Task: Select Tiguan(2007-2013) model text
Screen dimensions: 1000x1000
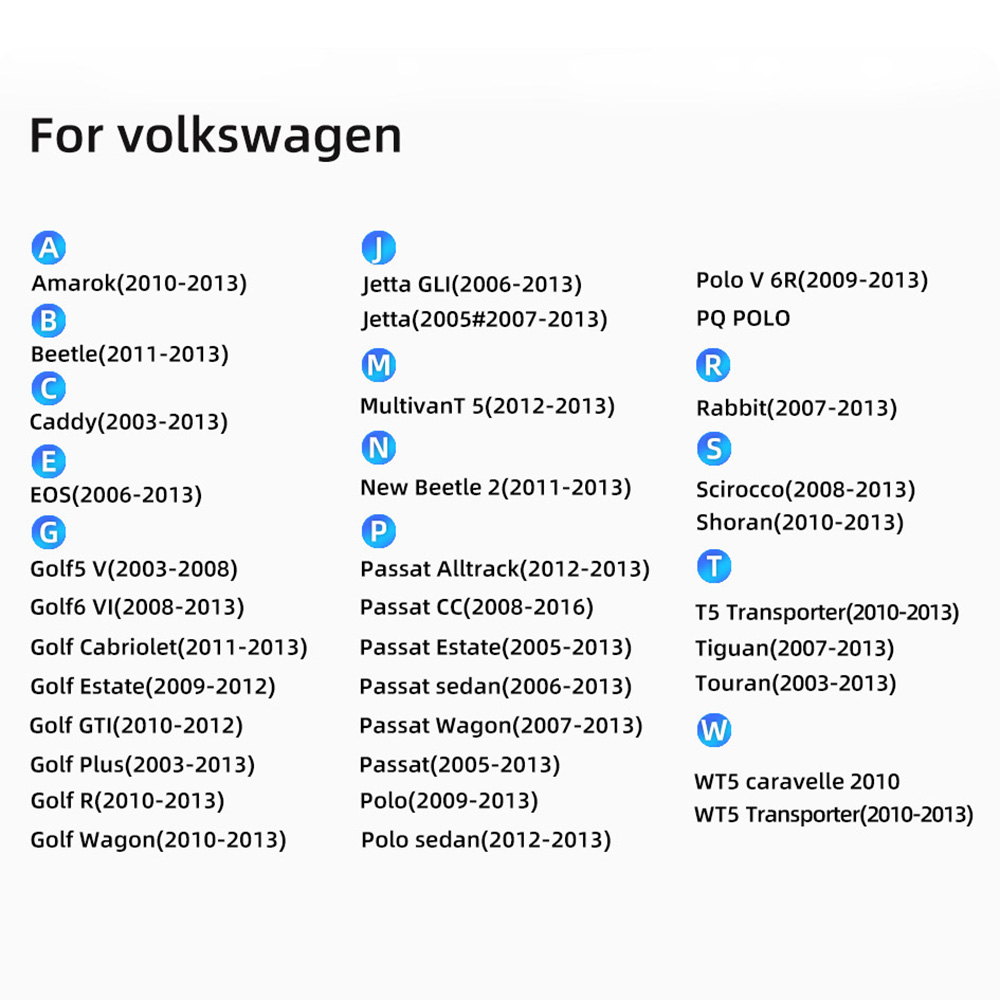Action: [x=794, y=648]
